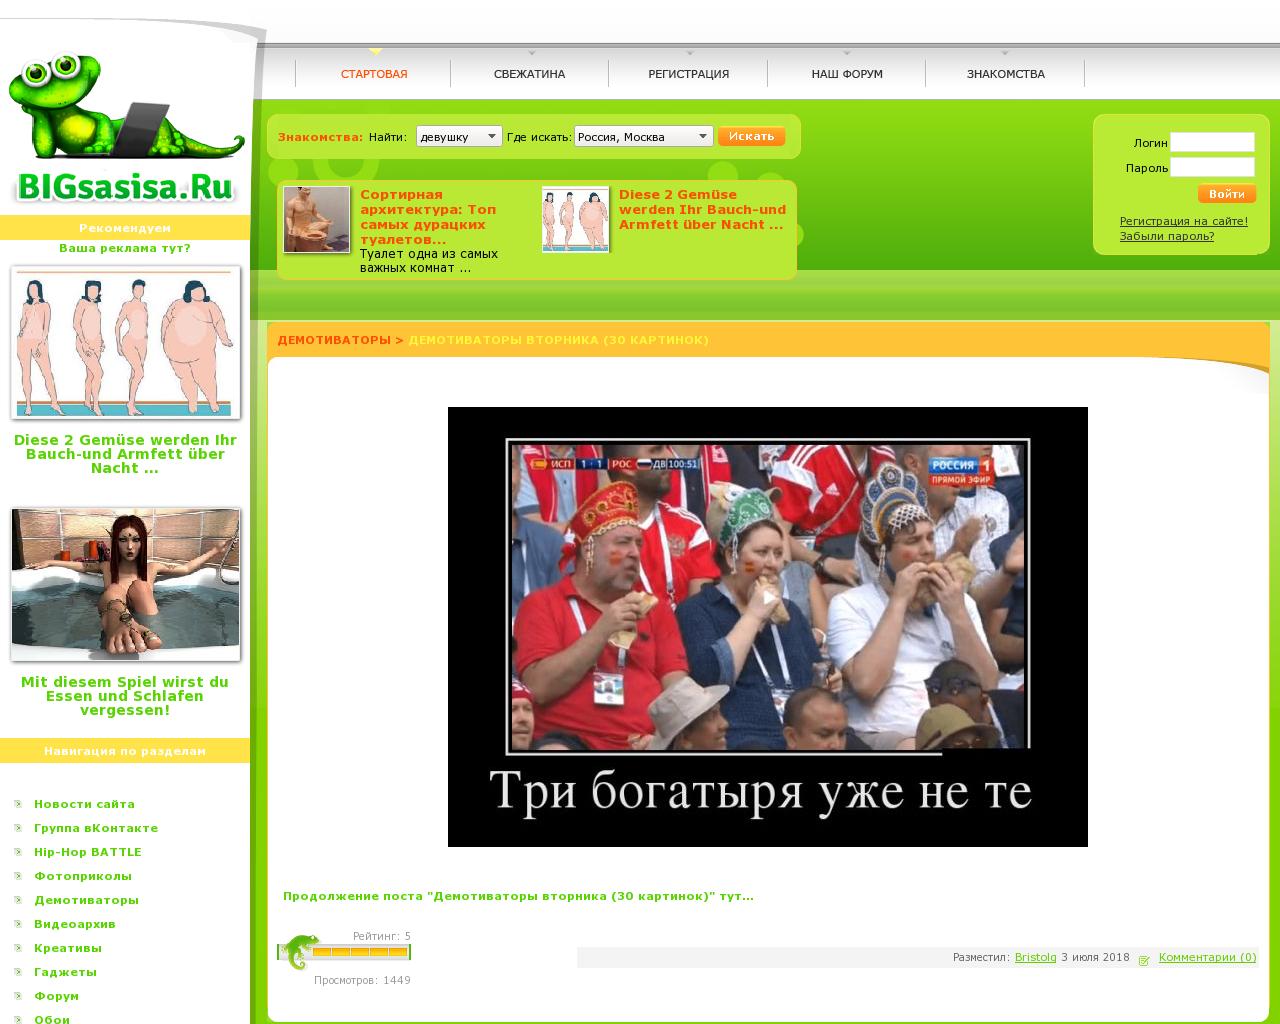Open the Форум sidebar link
Image resolution: width=1280 pixels, height=1024 pixels.
click(56, 996)
